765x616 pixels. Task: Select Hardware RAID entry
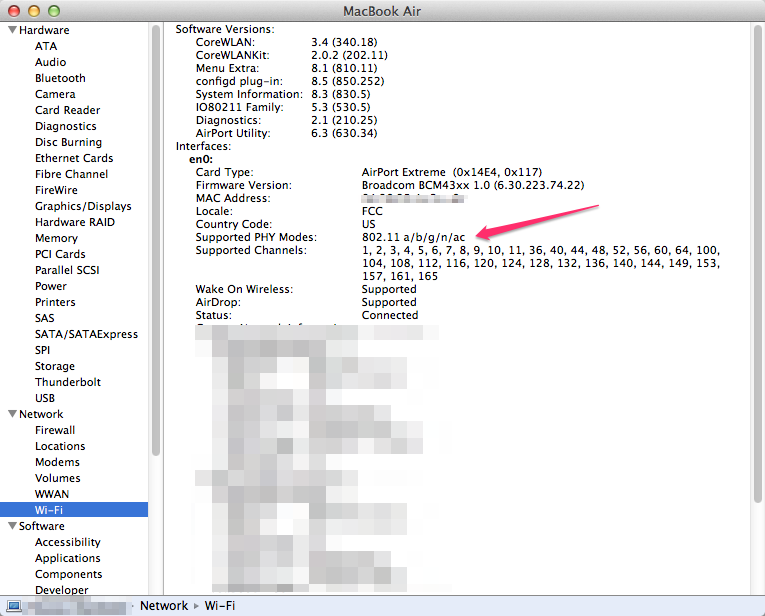[75, 222]
